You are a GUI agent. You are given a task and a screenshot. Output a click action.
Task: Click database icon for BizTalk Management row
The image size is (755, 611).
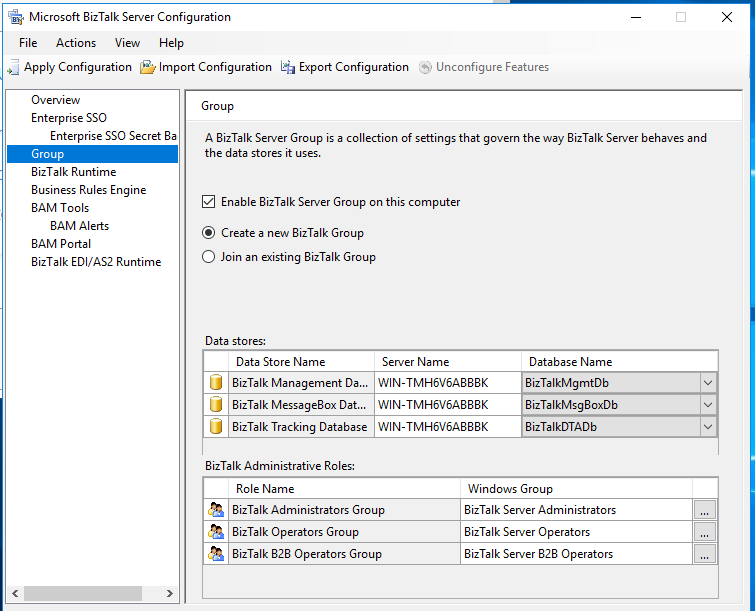pos(216,383)
